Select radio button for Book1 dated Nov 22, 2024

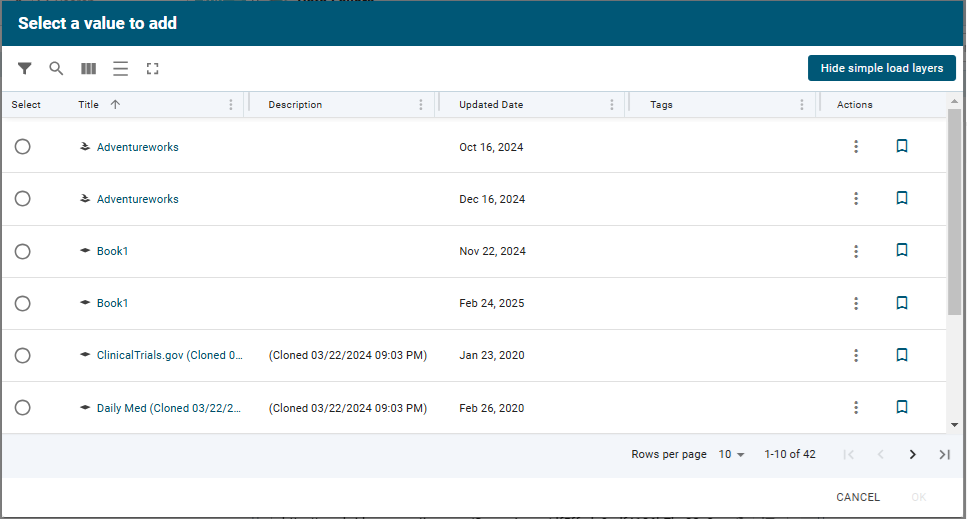[x=23, y=251]
